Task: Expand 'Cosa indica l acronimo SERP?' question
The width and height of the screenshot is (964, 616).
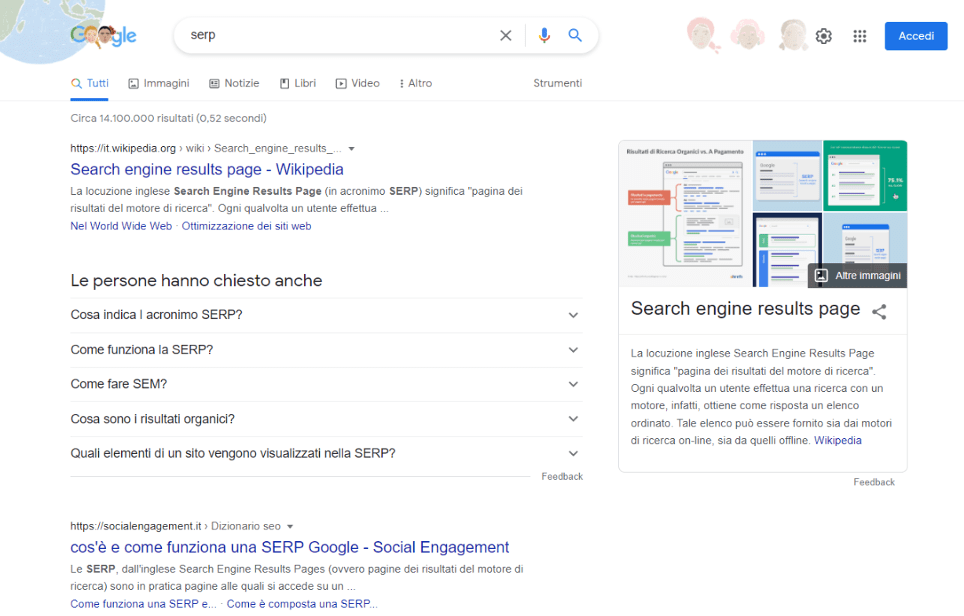Action: point(326,315)
